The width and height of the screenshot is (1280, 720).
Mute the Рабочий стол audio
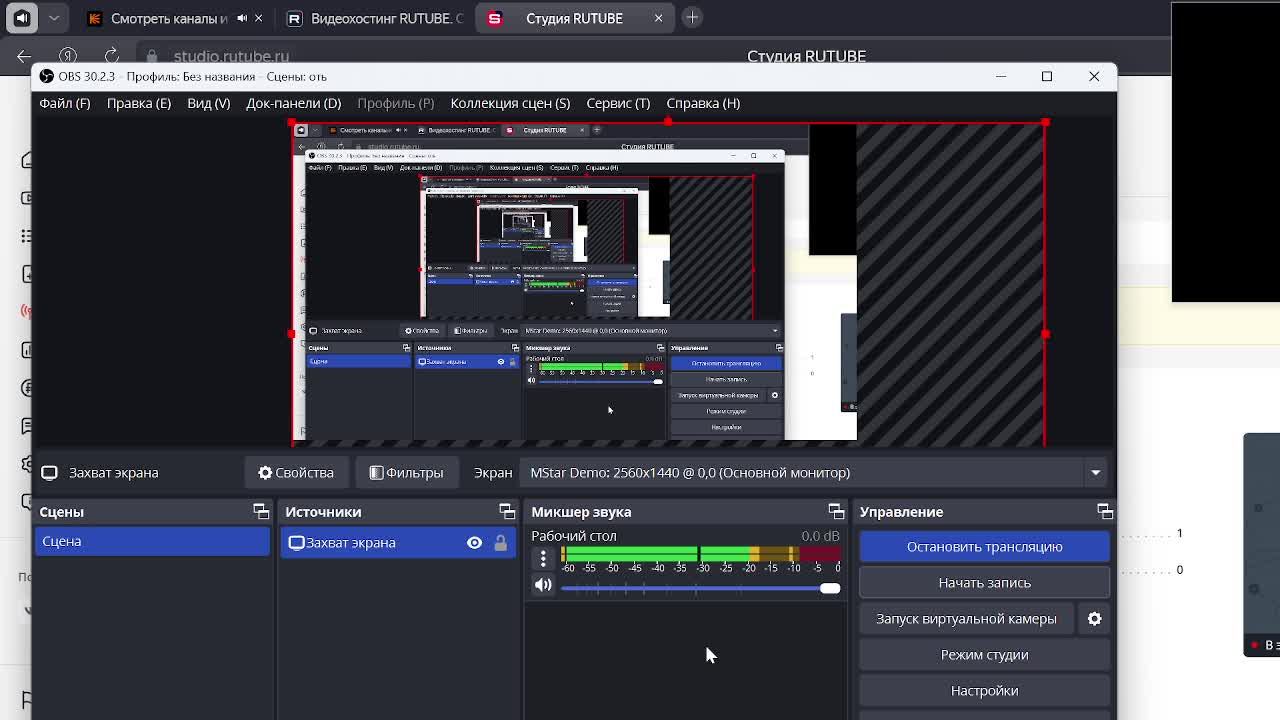click(543, 585)
